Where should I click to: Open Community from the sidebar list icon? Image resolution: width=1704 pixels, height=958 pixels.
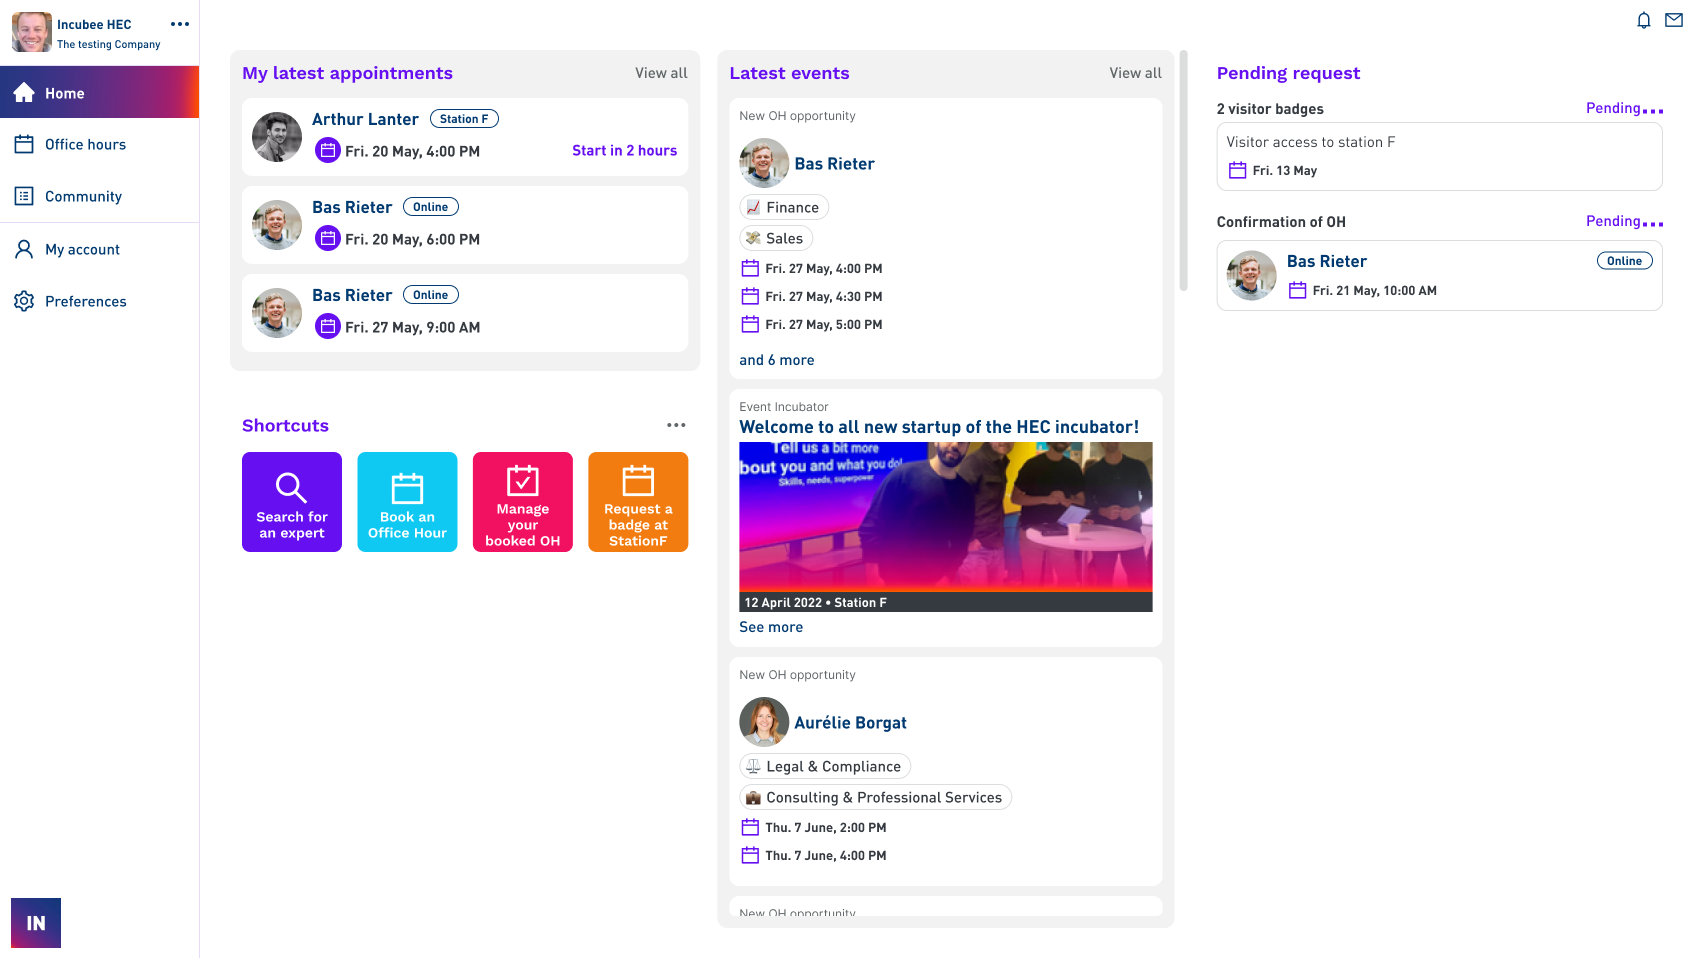(x=24, y=196)
